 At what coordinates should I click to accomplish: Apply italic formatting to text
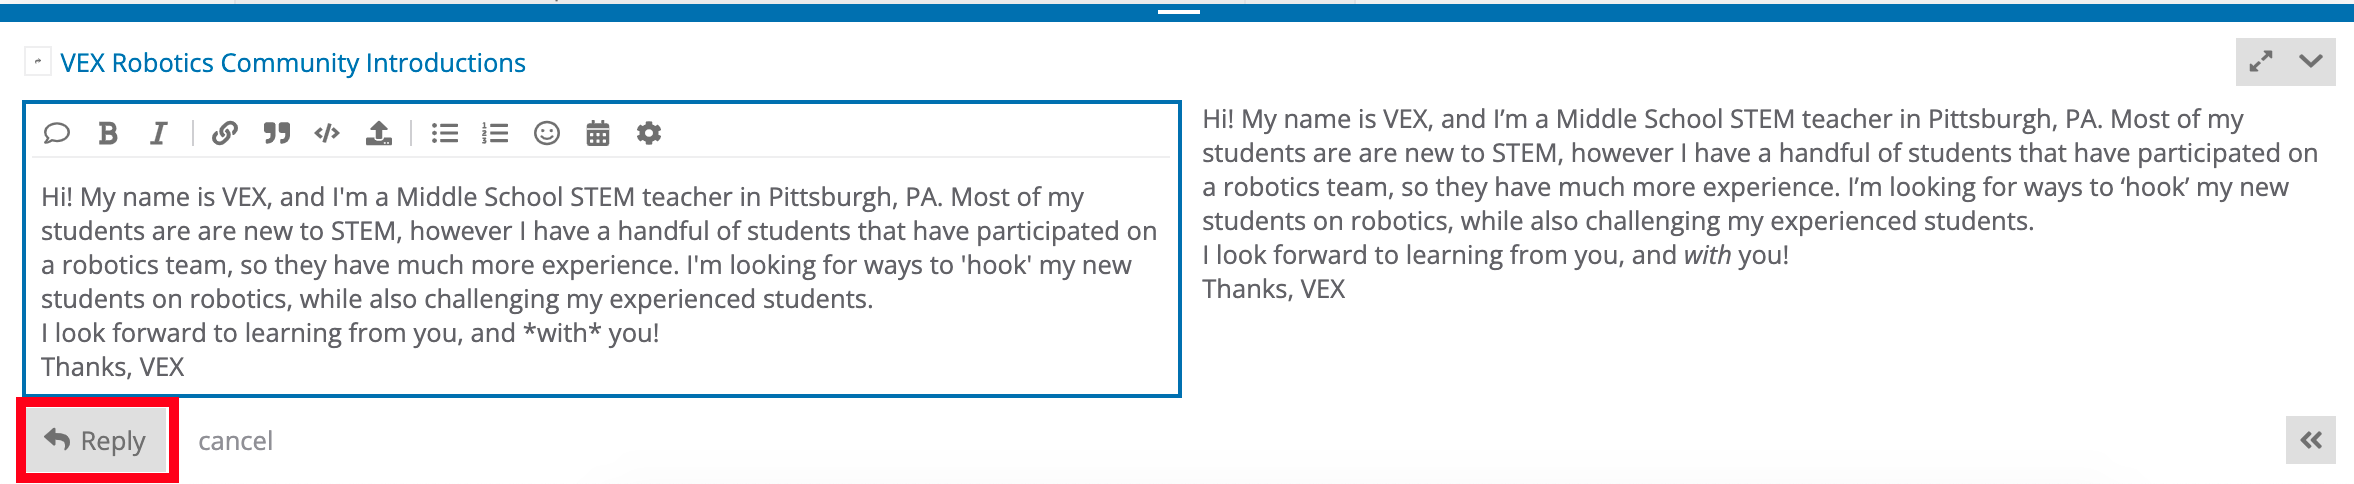tap(158, 133)
